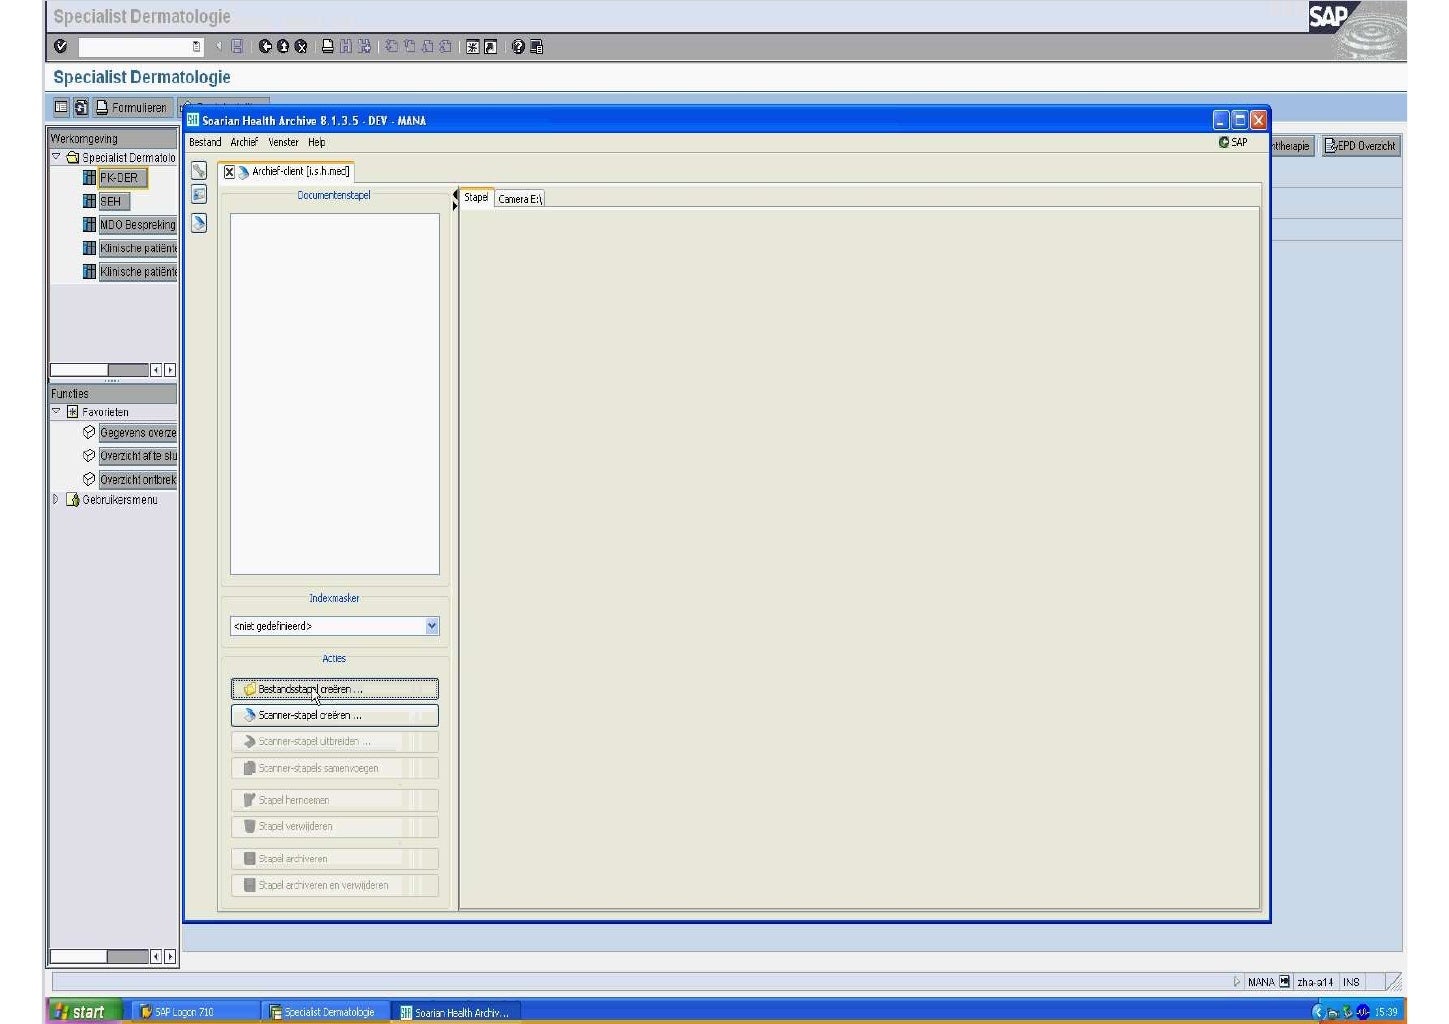The width and height of the screenshot is (1449, 1024).
Task: Click the table icon next to PK-DER
Action: [x=89, y=178]
